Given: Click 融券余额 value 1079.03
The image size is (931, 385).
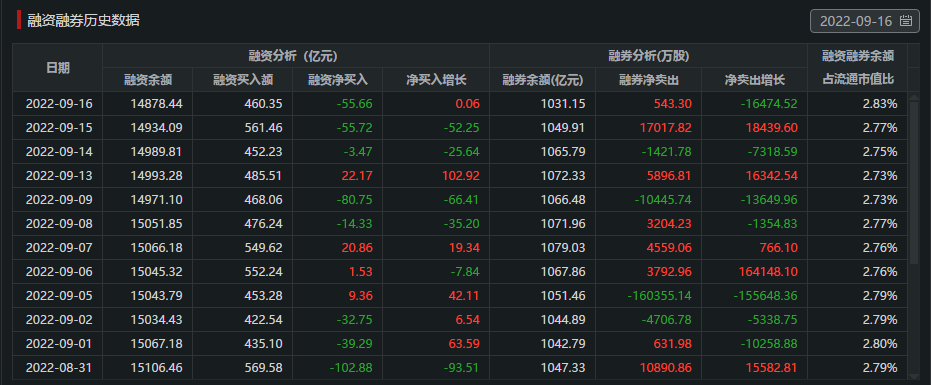Looking at the screenshot, I should pyautogui.click(x=563, y=248).
